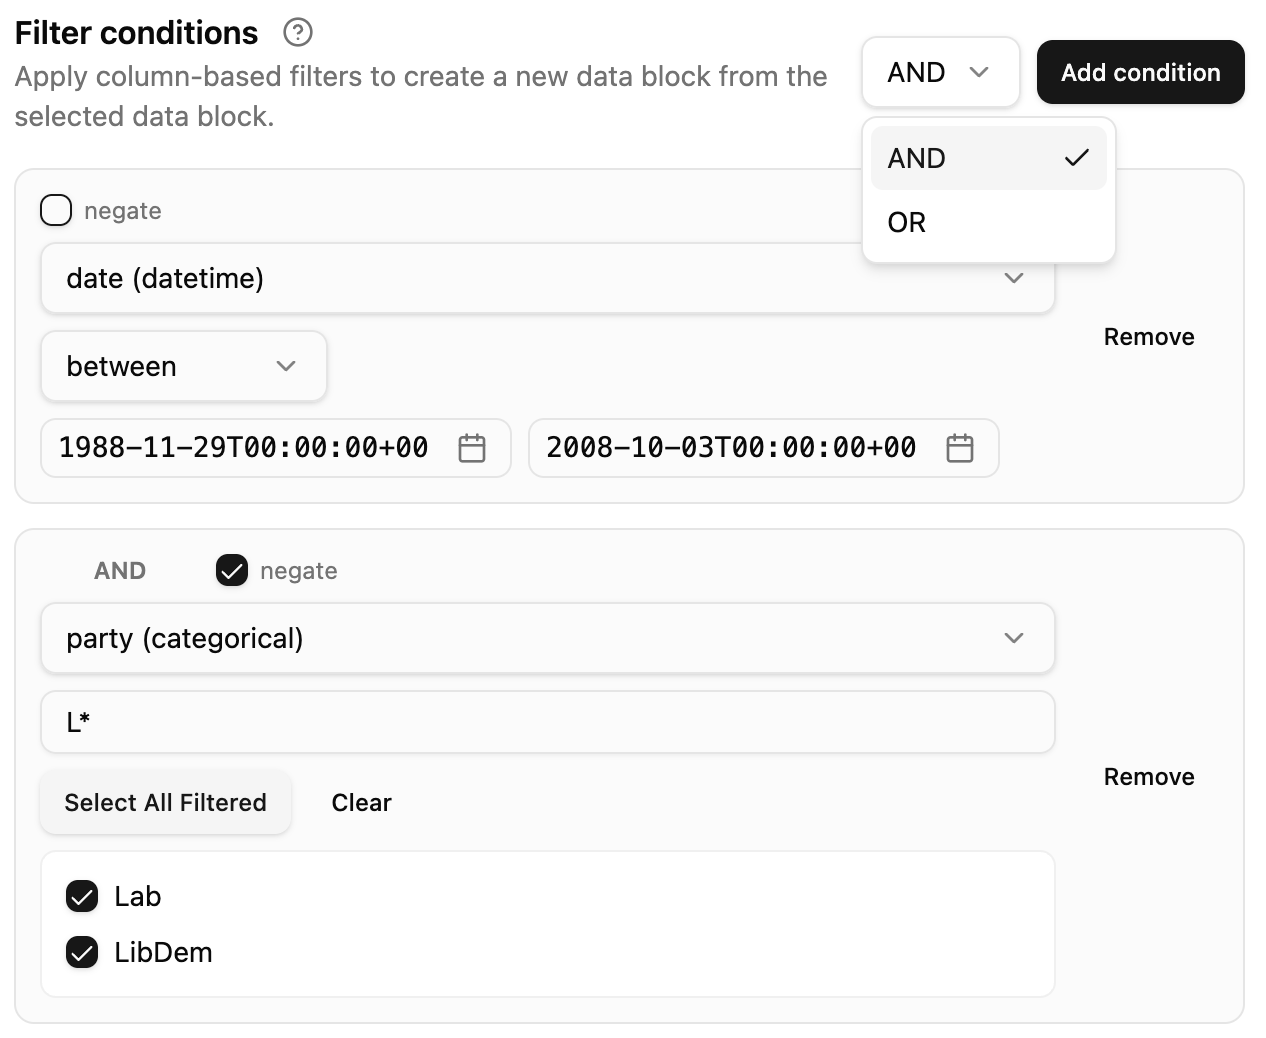The image size is (1266, 1038).
Task: Focus the L* category search field
Action: point(548,722)
